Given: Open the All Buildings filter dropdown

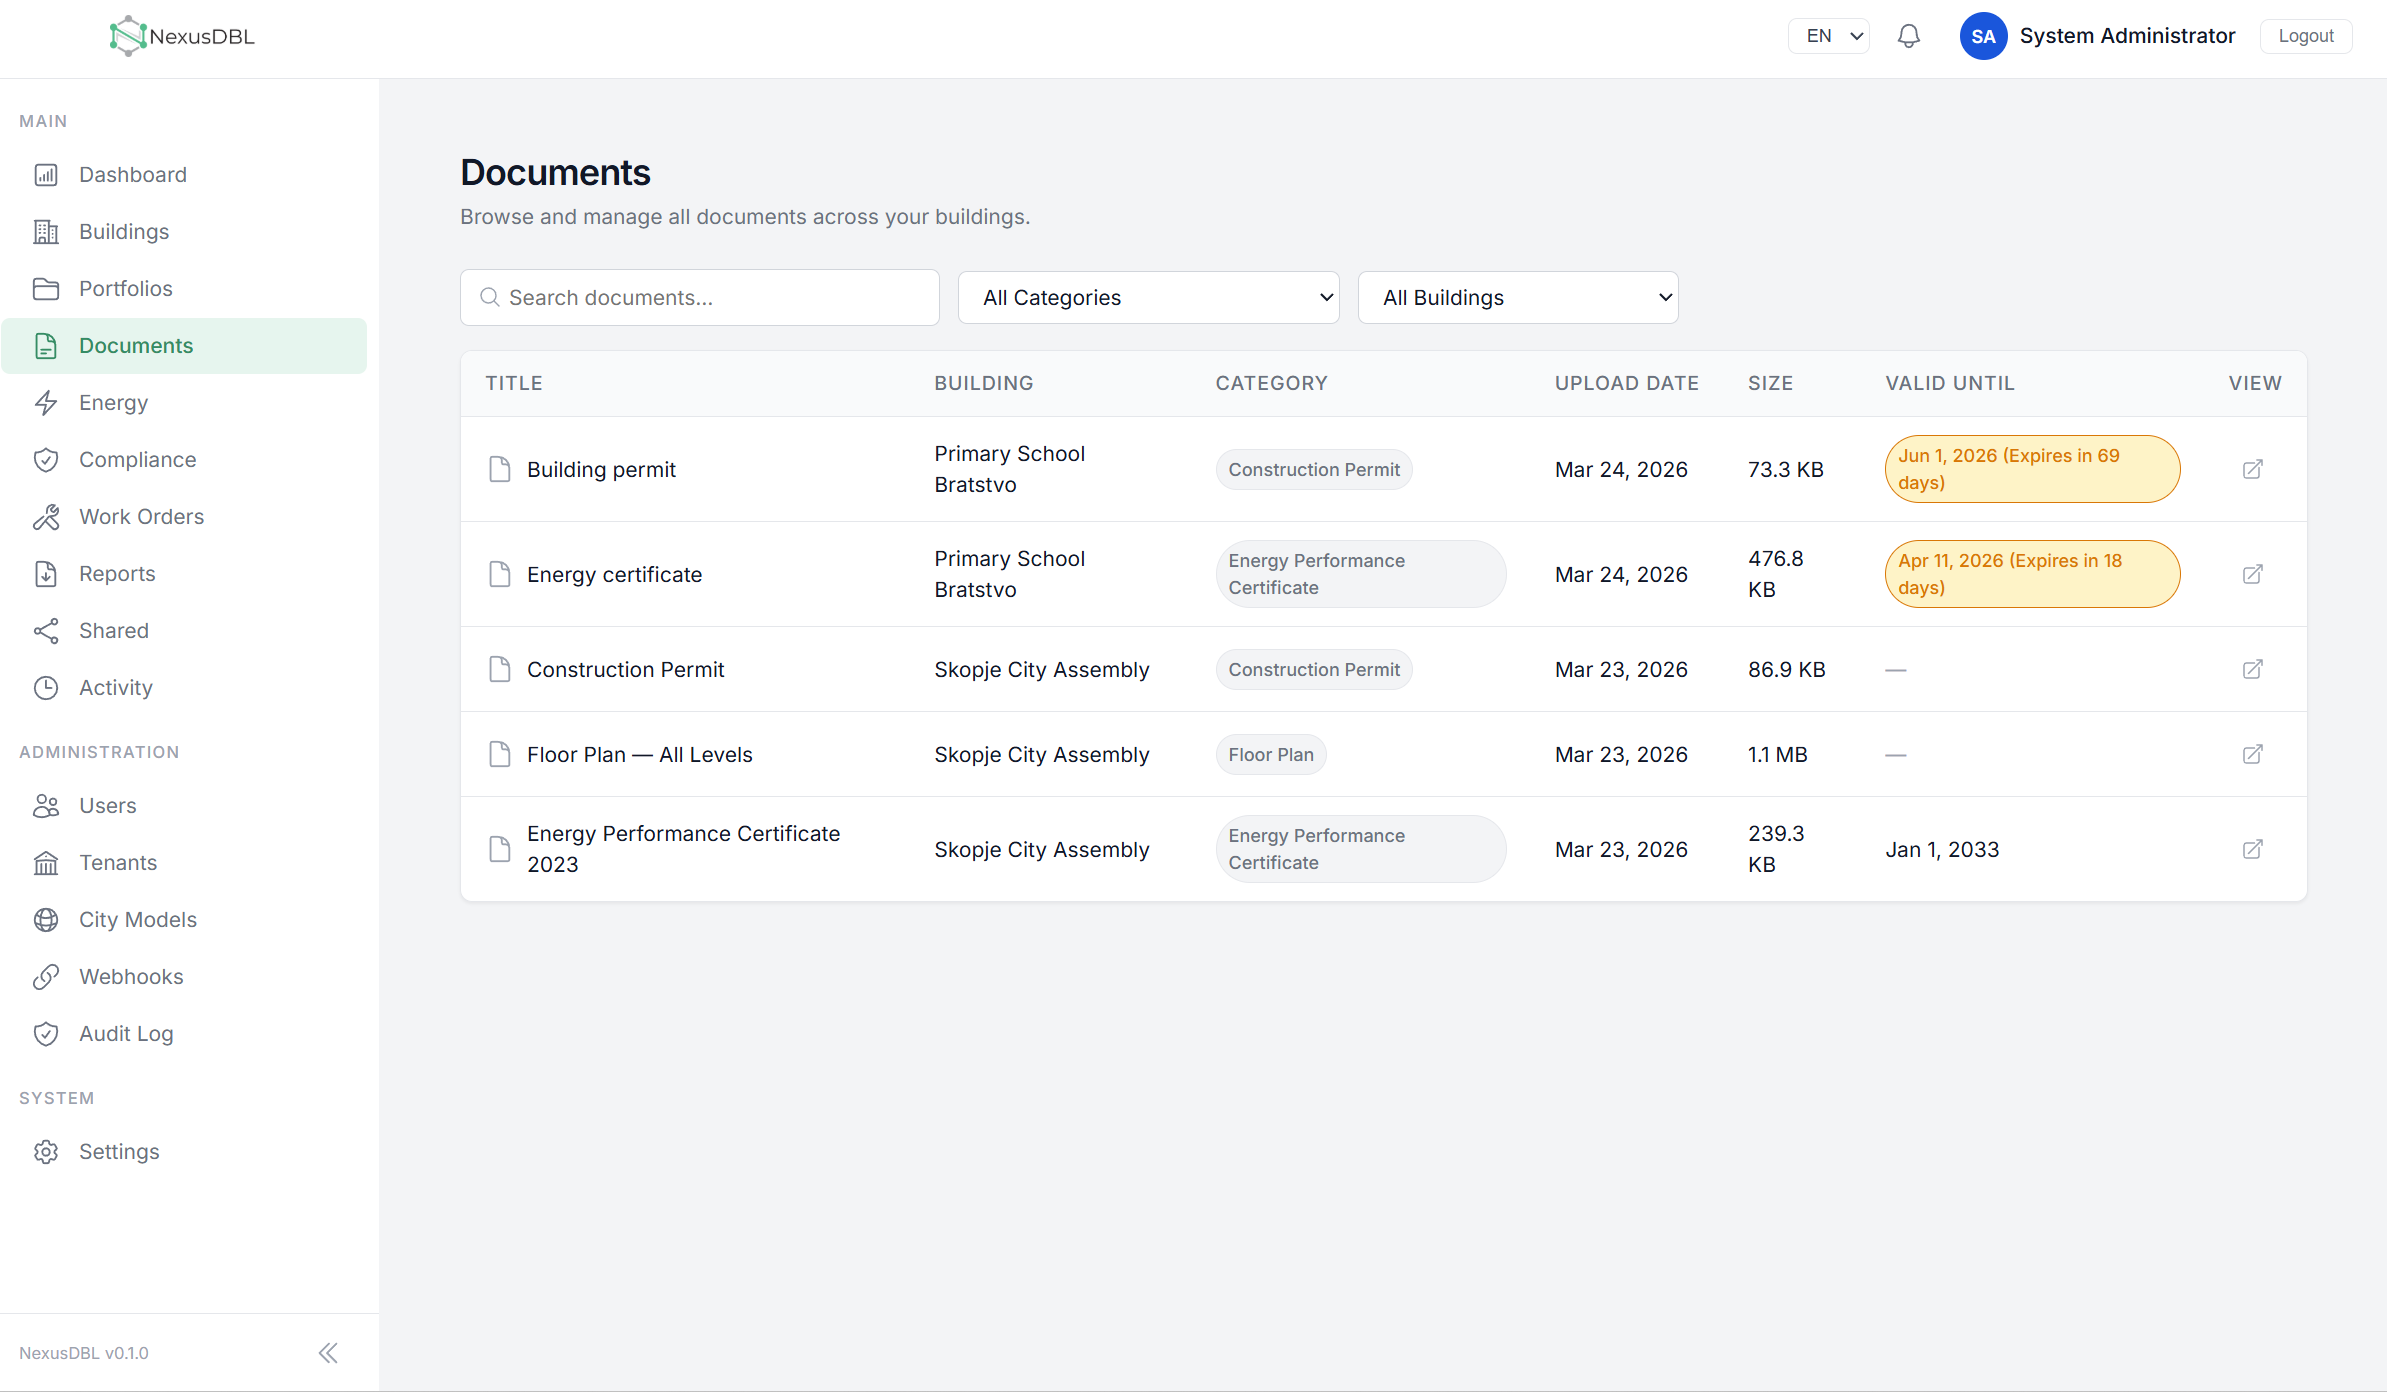Looking at the screenshot, I should (x=1518, y=298).
